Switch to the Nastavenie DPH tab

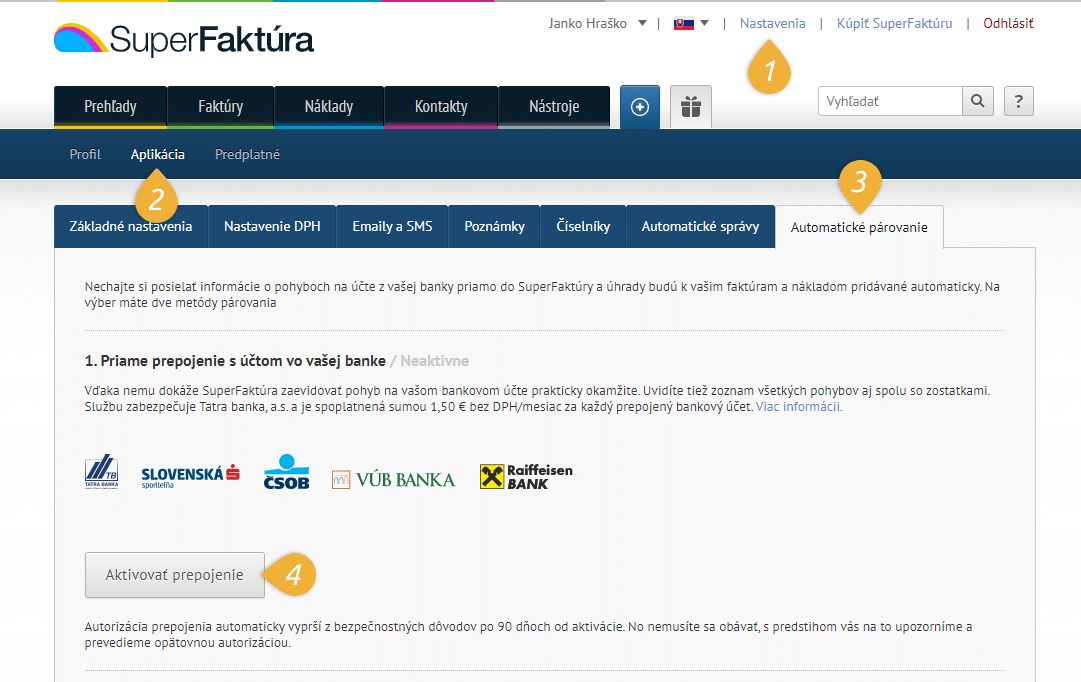272,226
